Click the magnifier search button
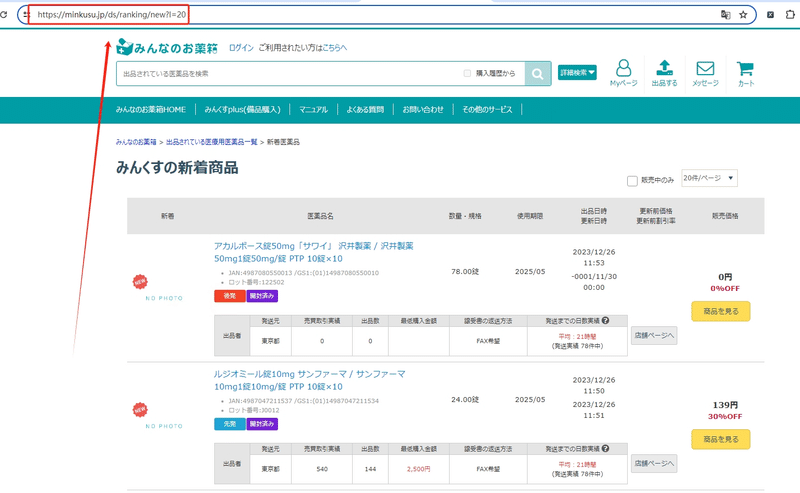Viewport: 800px width, 493px height. pyautogui.click(x=538, y=73)
